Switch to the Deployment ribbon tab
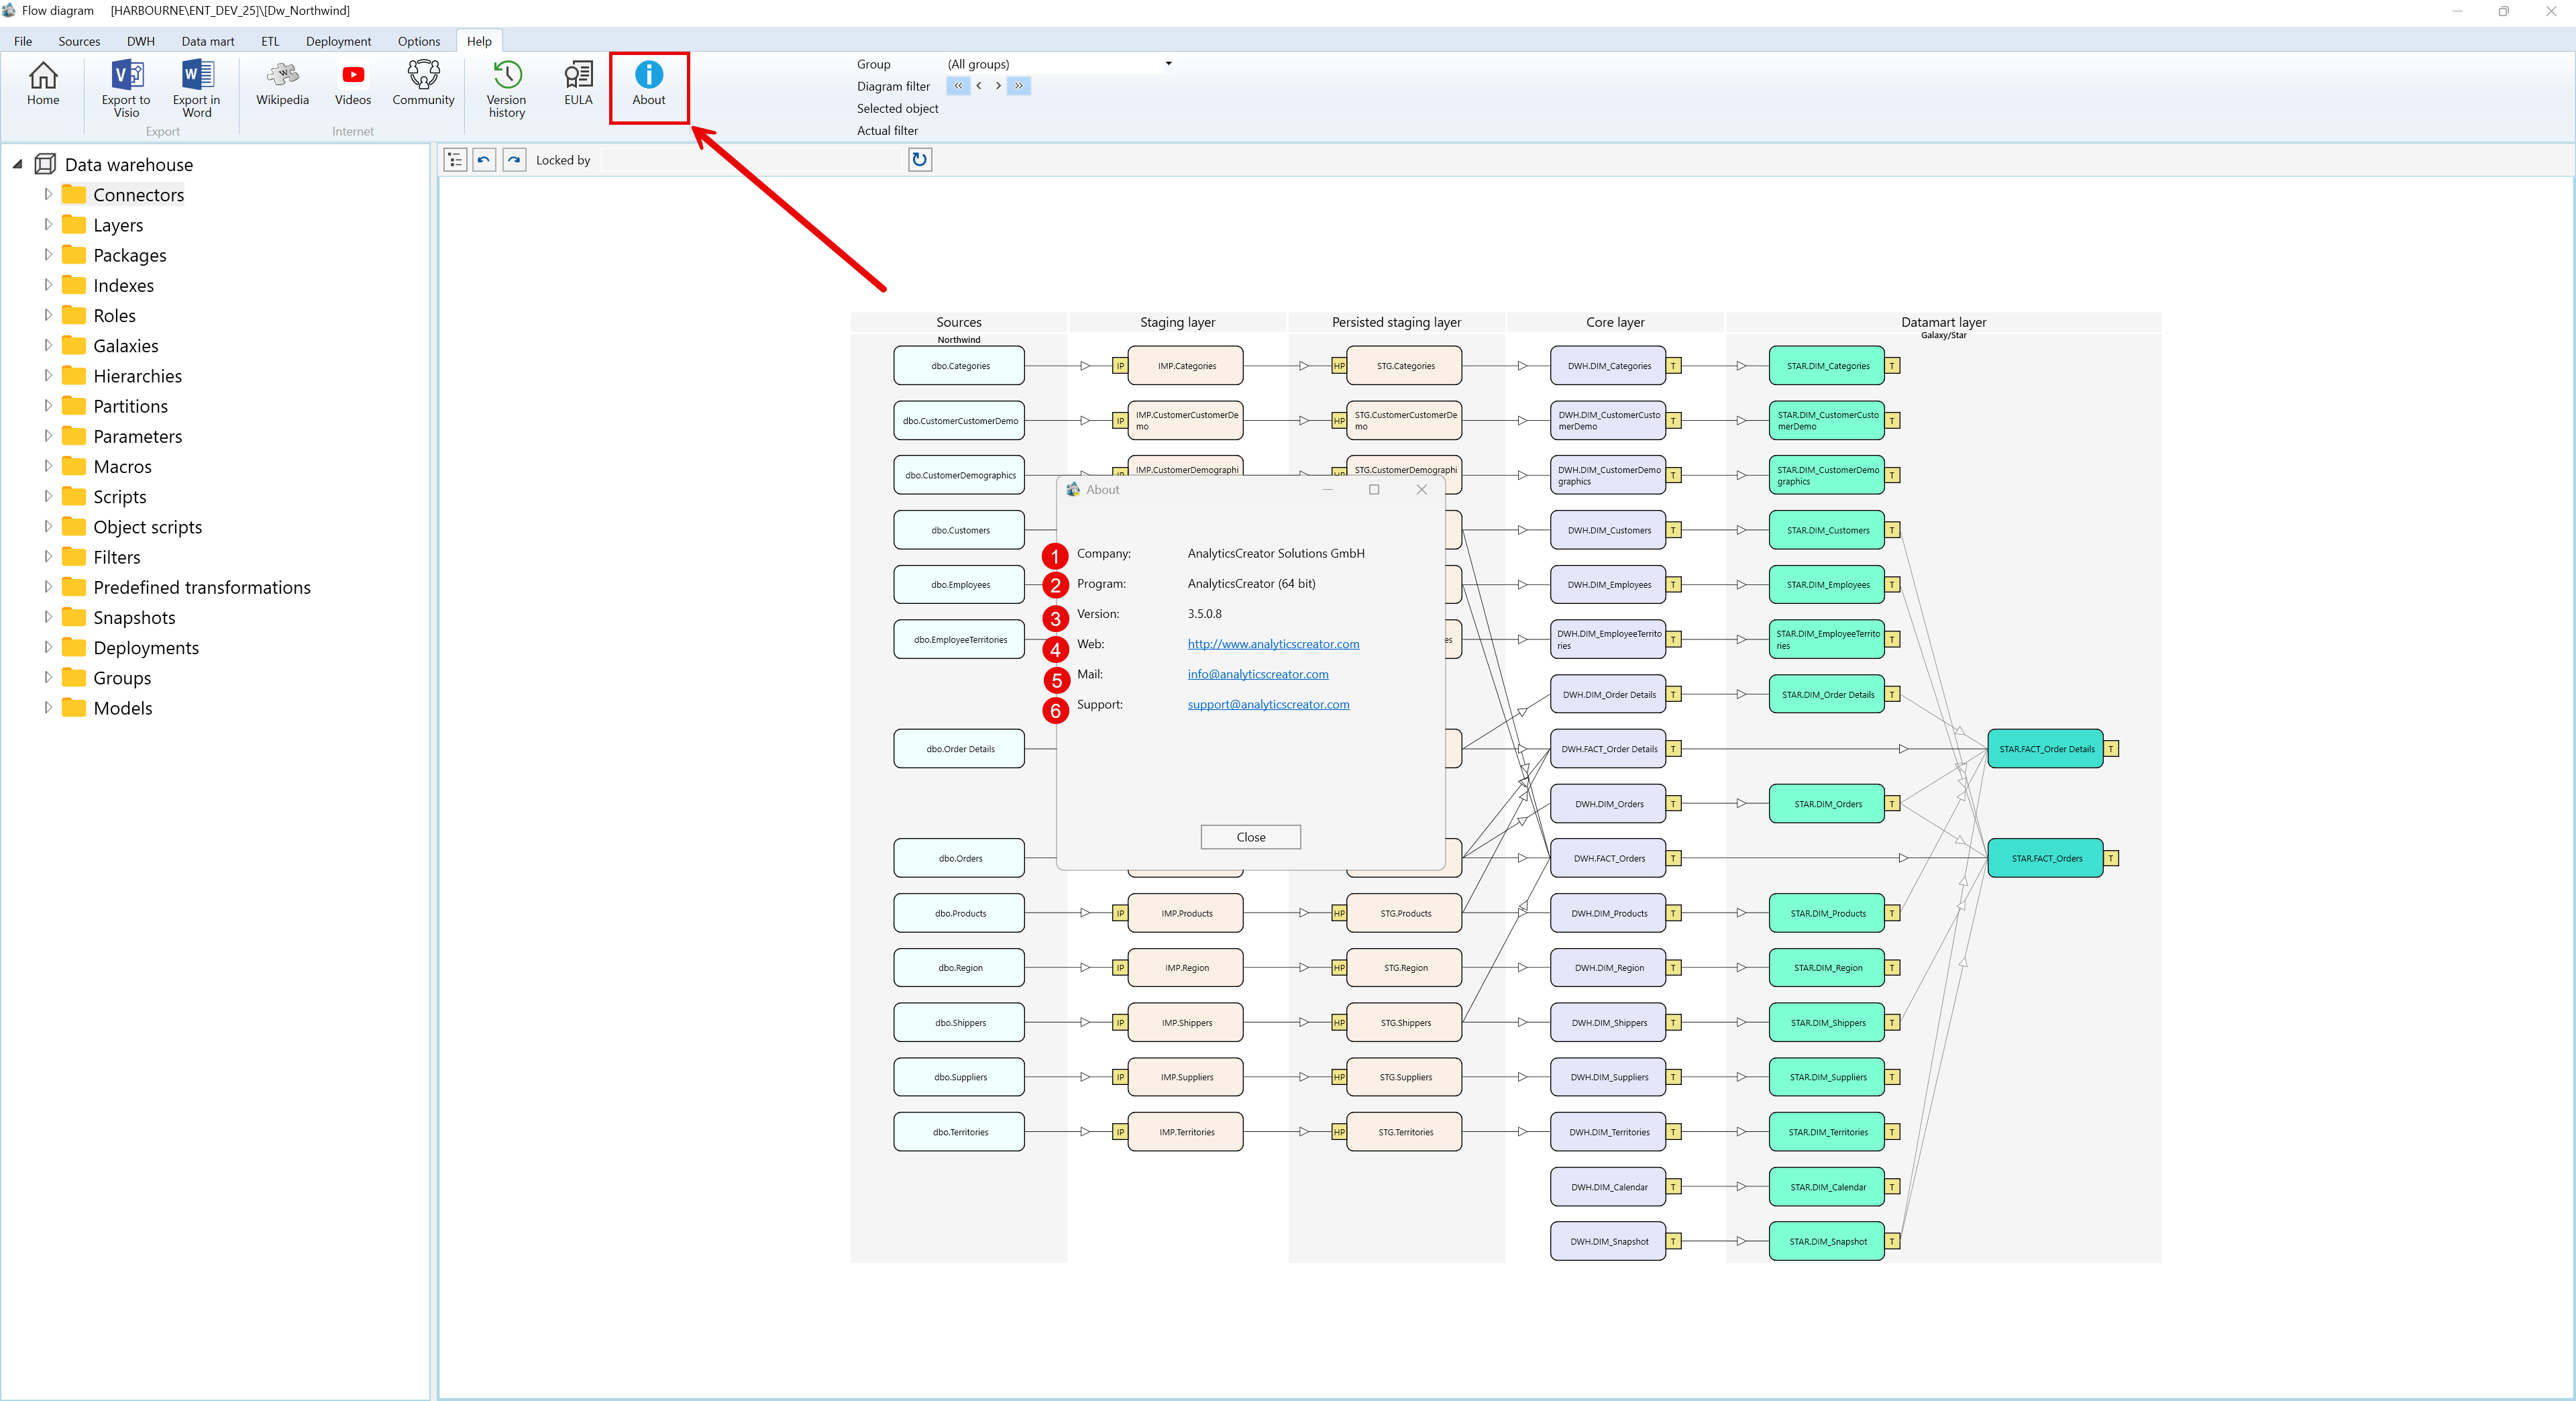Screen dimensions: 2576x1401 pyautogui.click(x=338, y=41)
